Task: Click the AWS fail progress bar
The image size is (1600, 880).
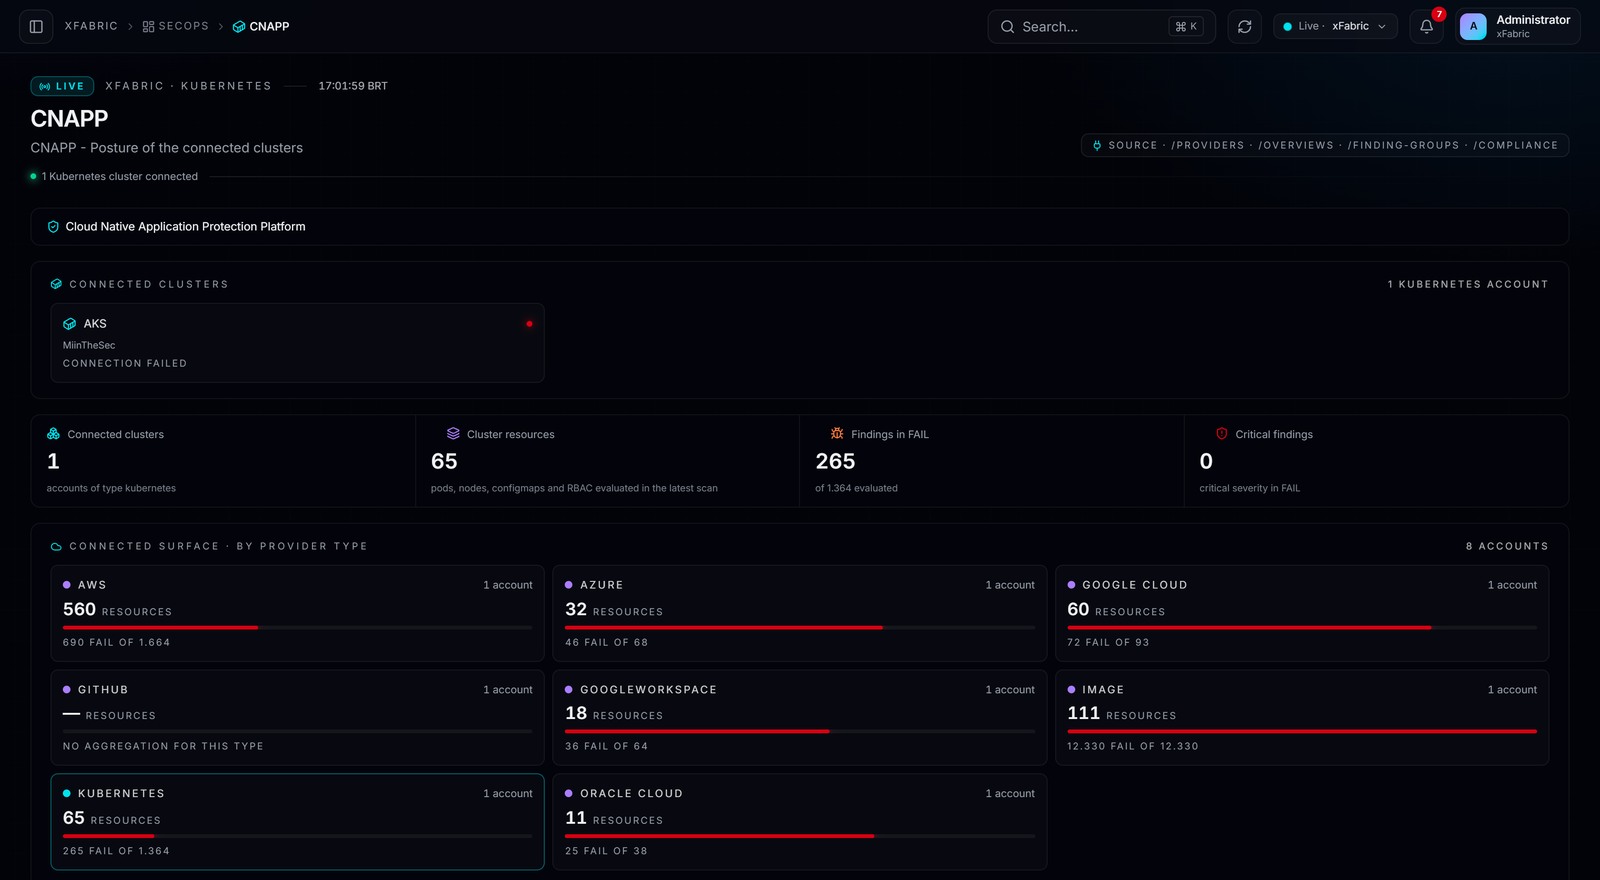Action: click(x=297, y=627)
